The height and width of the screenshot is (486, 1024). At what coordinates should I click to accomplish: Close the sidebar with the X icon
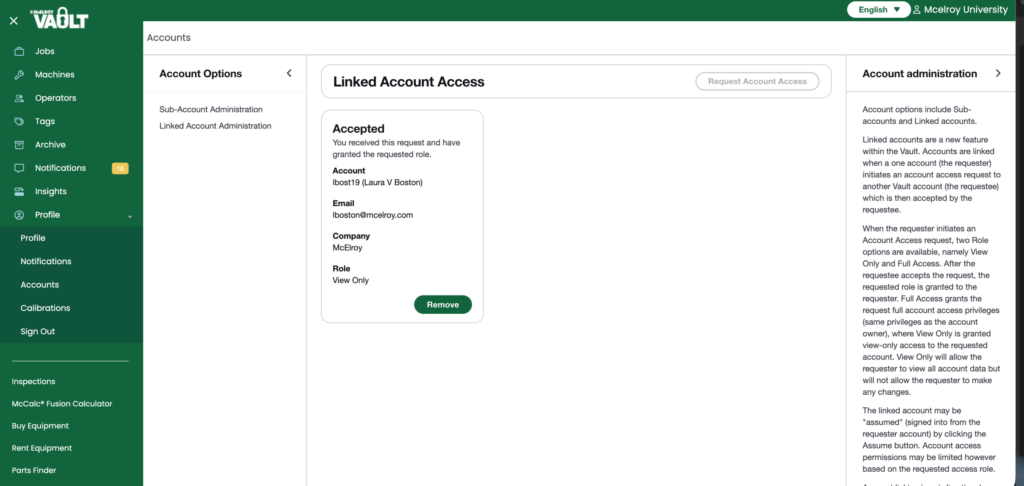[x=14, y=21]
